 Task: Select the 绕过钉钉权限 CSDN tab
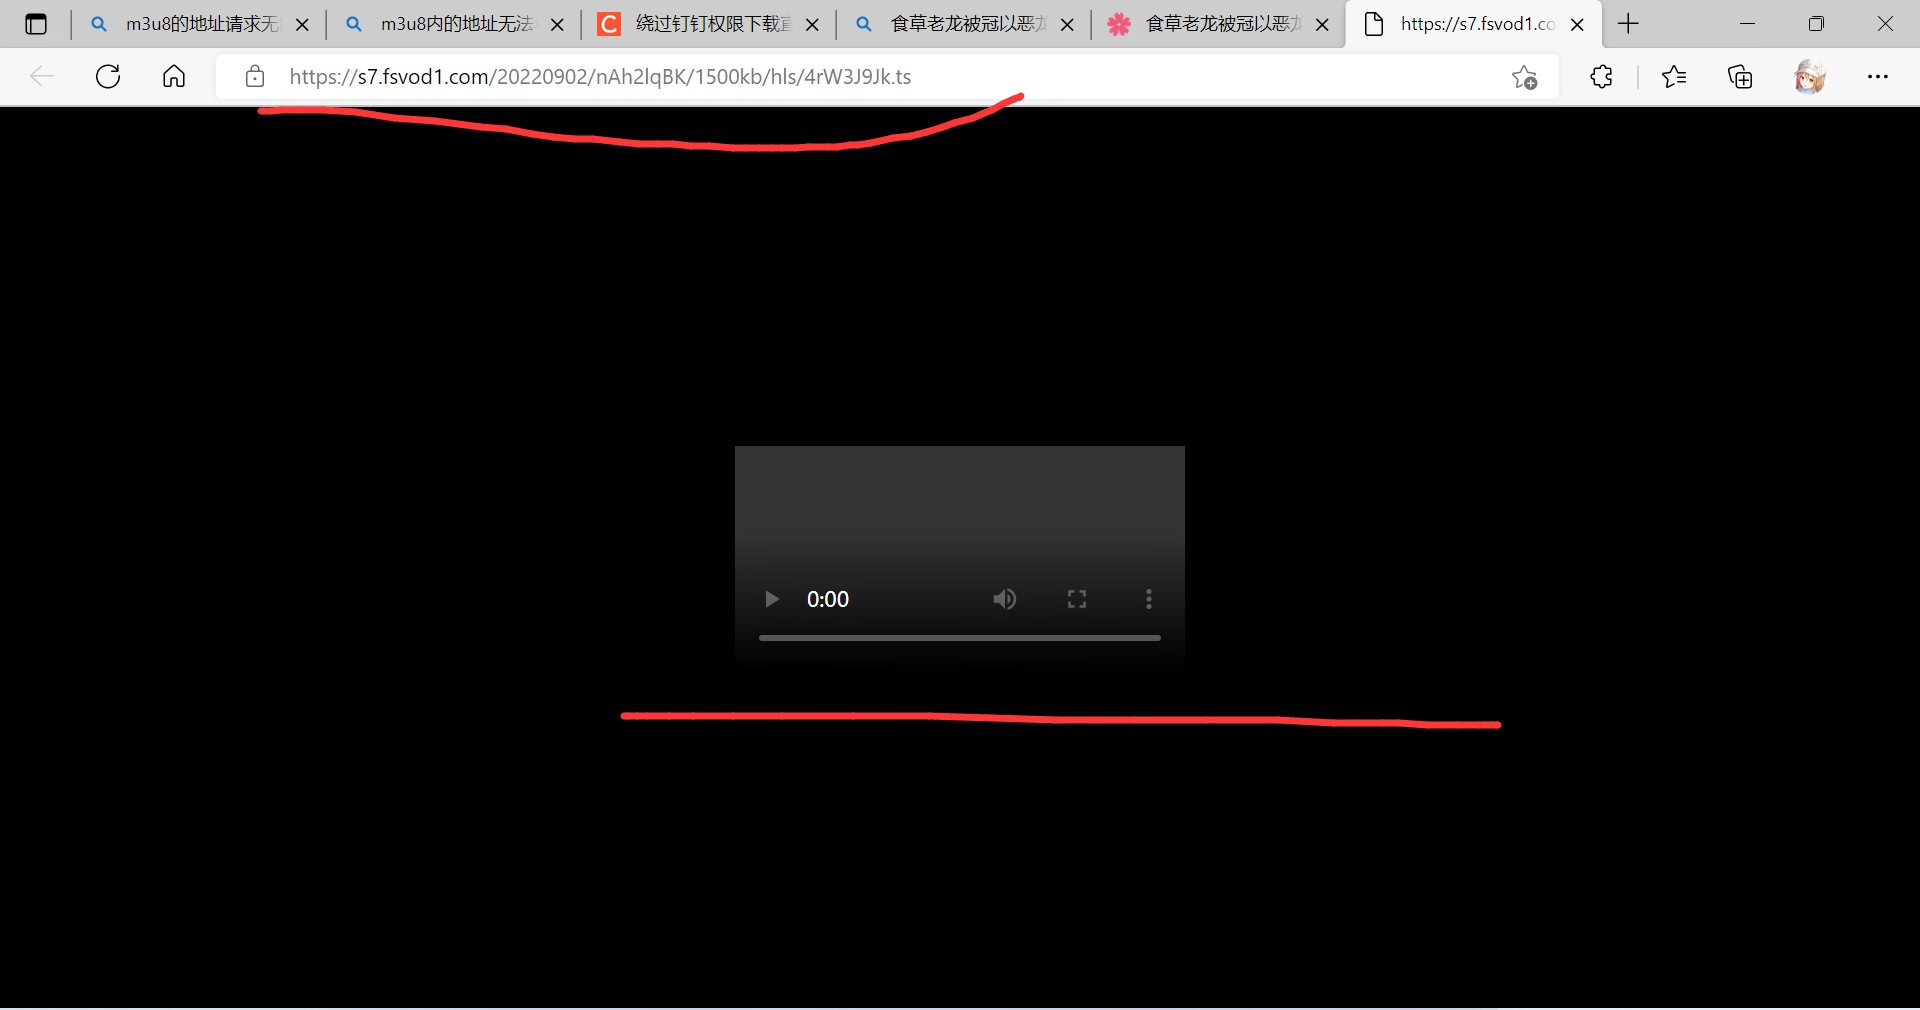tap(700, 23)
